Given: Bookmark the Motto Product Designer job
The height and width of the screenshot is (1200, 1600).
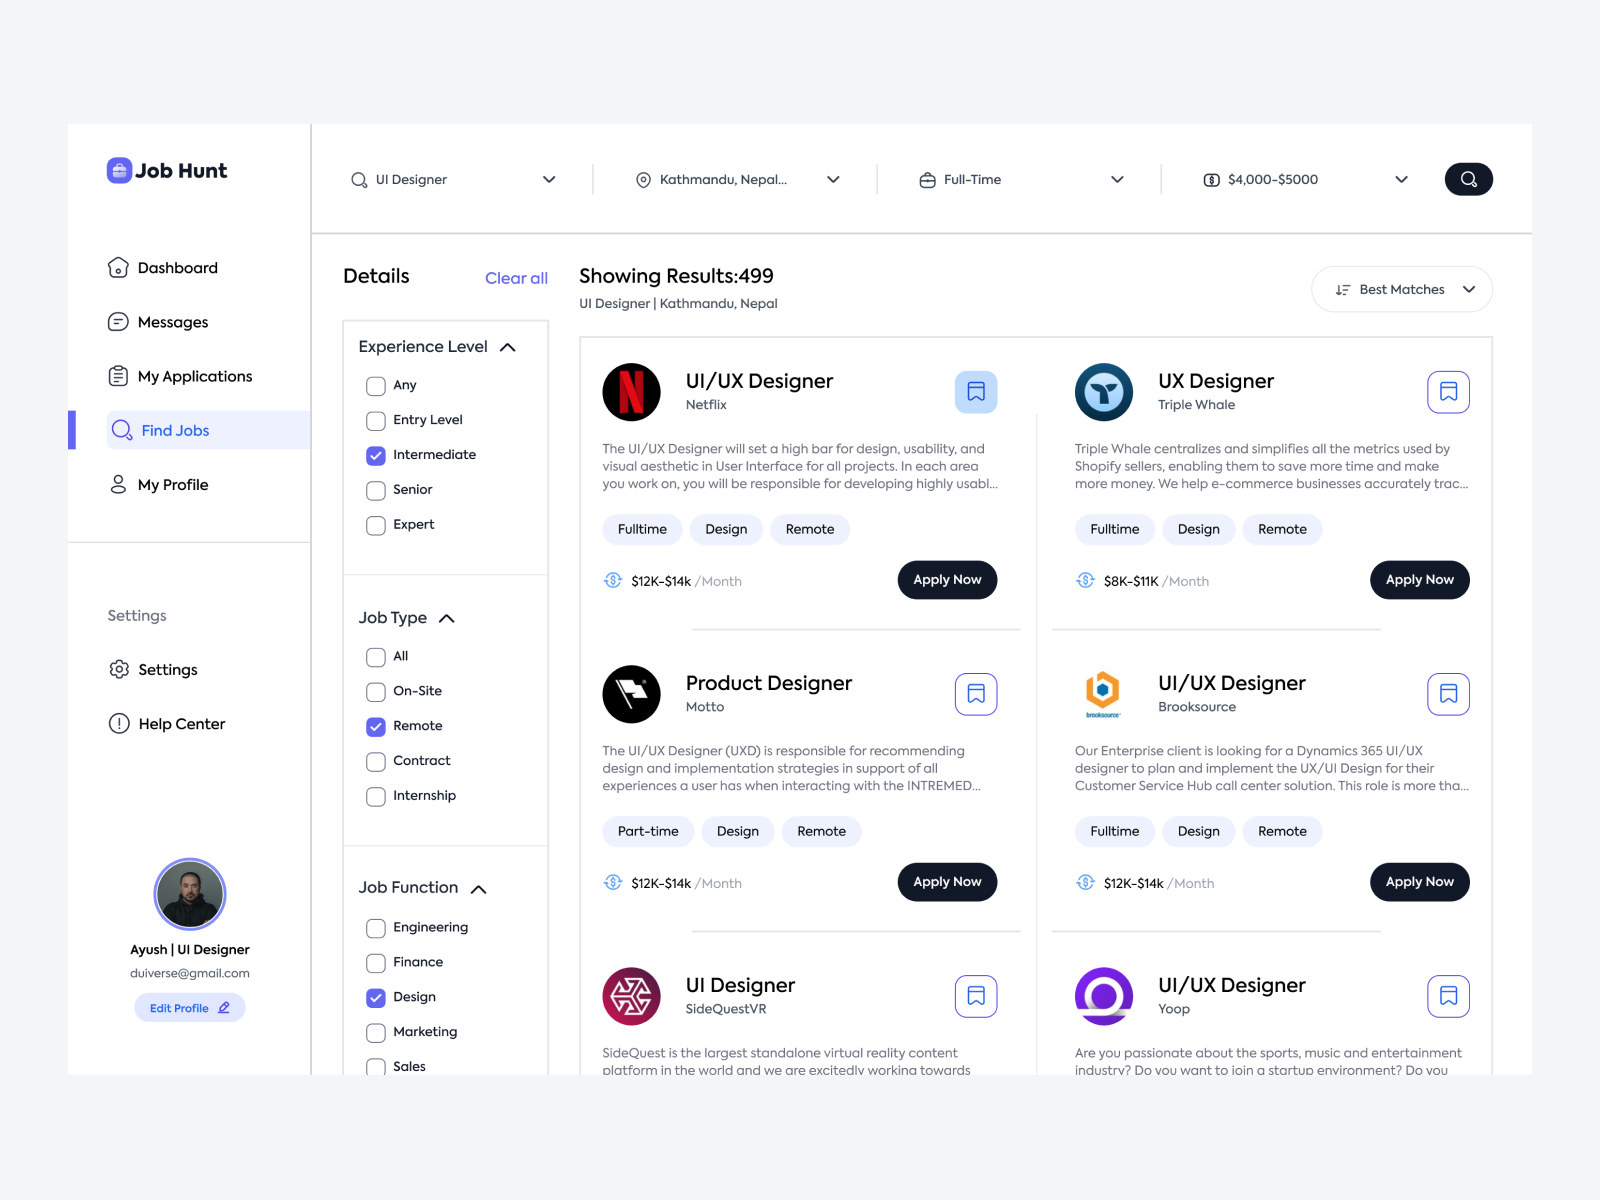Looking at the screenshot, I should pyautogui.click(x=976, y=694).
